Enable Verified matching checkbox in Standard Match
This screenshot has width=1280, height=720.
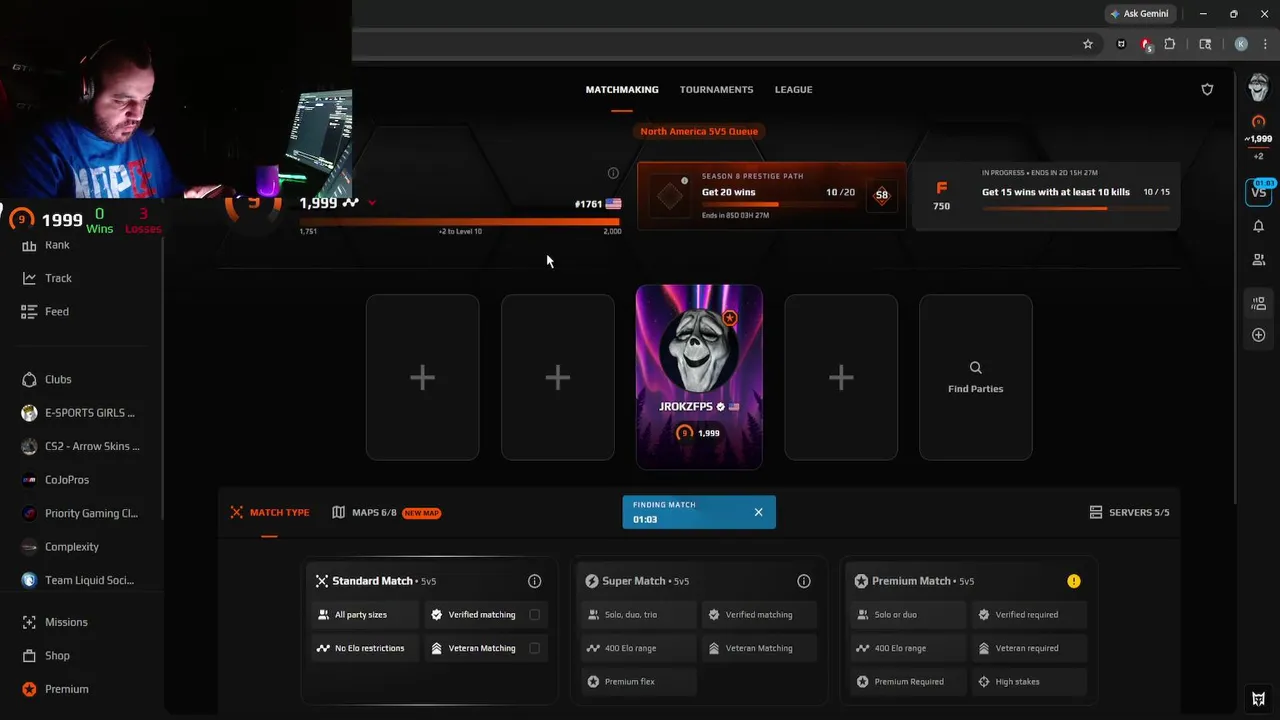point(534,615)
